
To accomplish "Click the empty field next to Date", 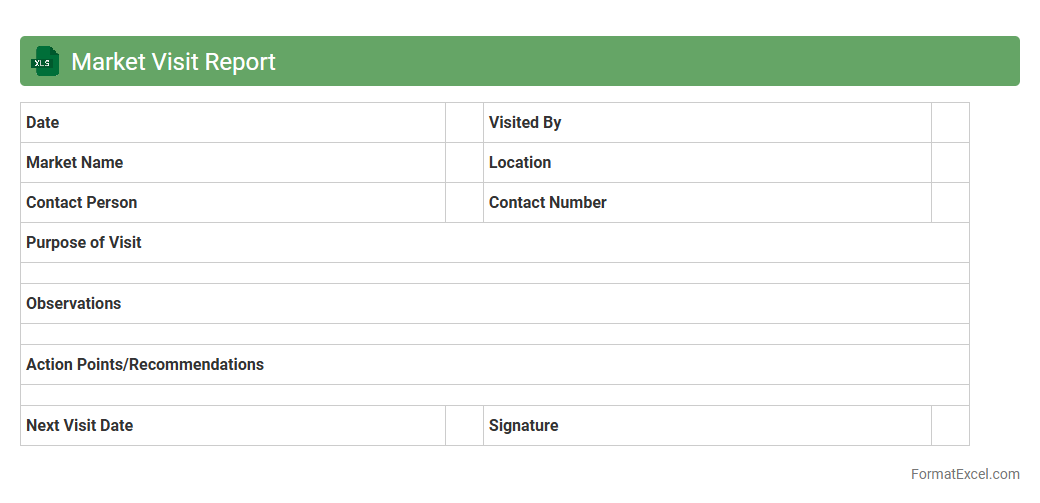I will (x=464, y=123).
